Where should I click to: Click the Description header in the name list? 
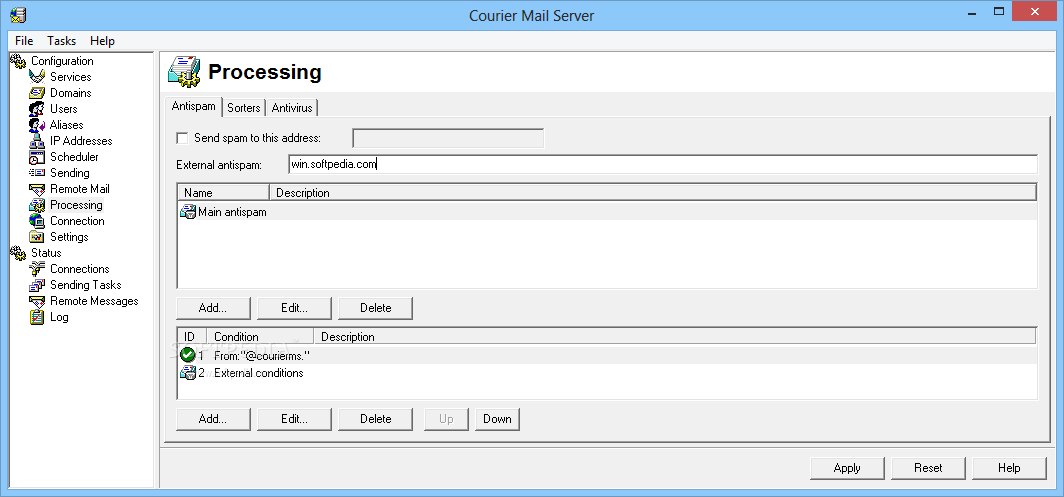pyautogui.click(x=653, y=193)
